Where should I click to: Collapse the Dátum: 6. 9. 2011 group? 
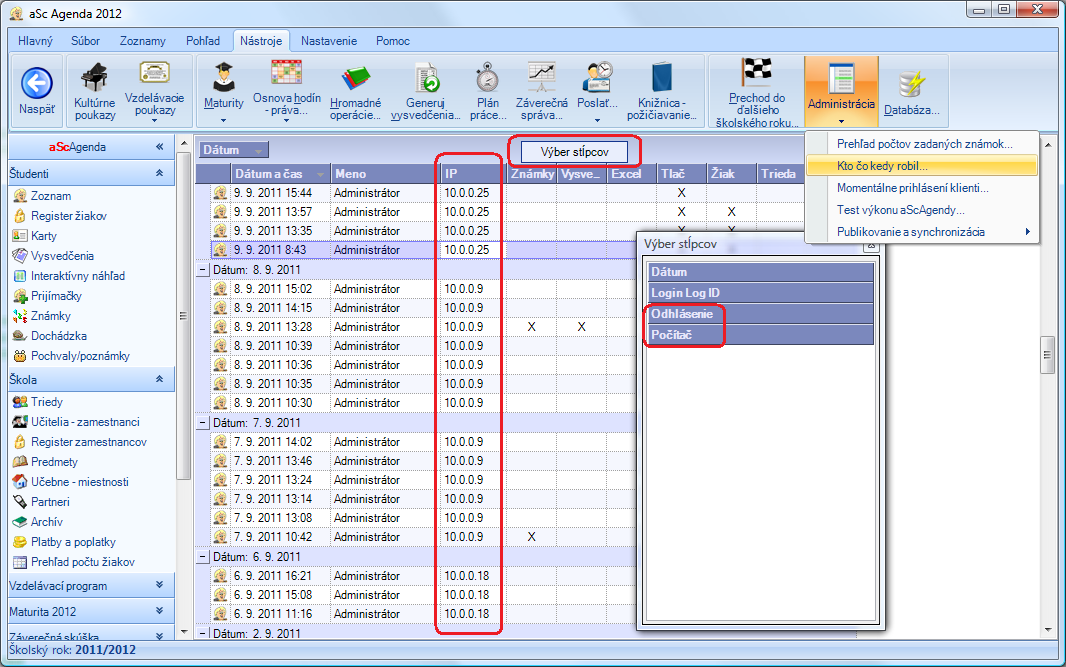pyautogui.click(x=203, y=557)
